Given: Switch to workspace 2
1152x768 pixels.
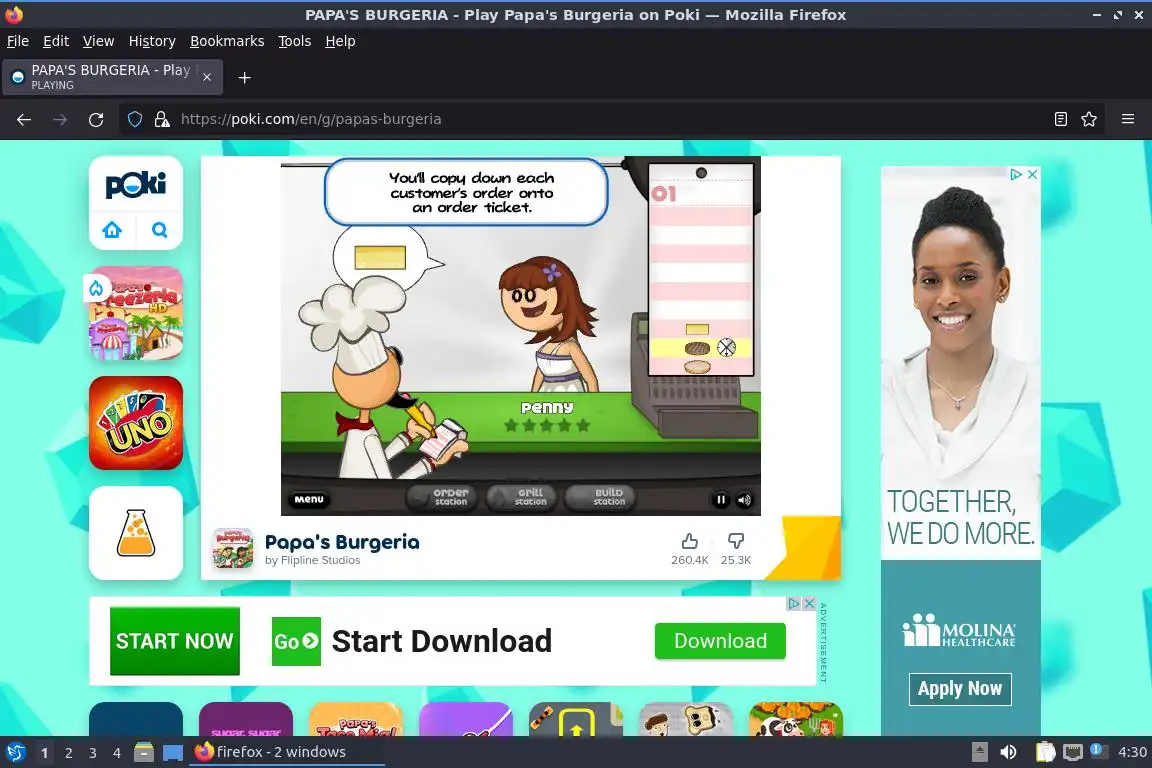Looking at the screenshot, I should click(68, 753).
